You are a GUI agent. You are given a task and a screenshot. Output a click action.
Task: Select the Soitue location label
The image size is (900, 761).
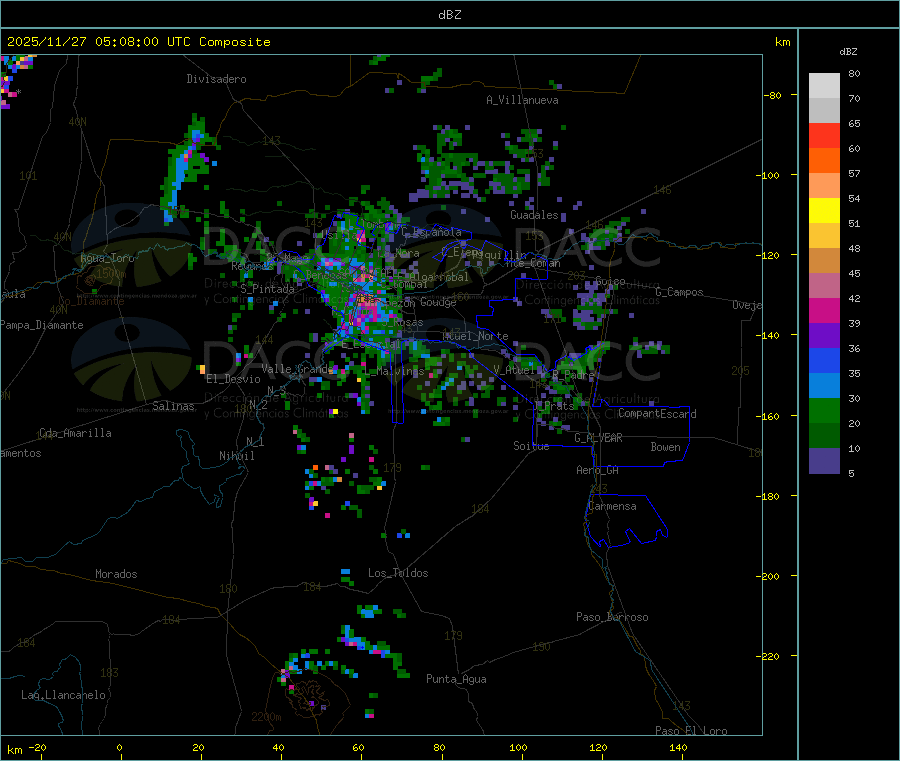point(531,446)
